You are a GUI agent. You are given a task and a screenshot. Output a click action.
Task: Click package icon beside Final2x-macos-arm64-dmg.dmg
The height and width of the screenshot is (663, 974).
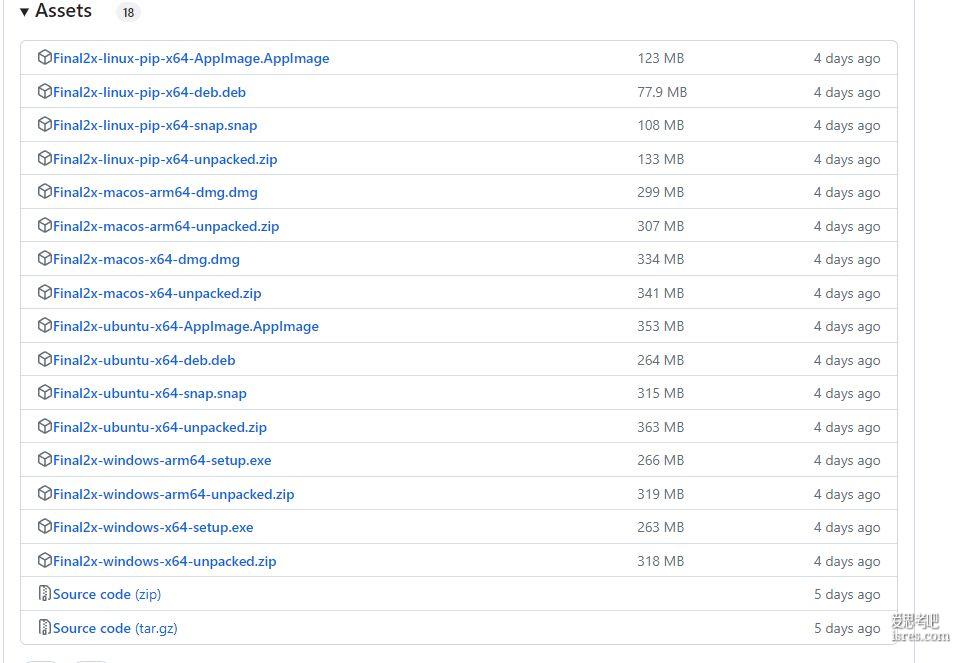point(45,191)
